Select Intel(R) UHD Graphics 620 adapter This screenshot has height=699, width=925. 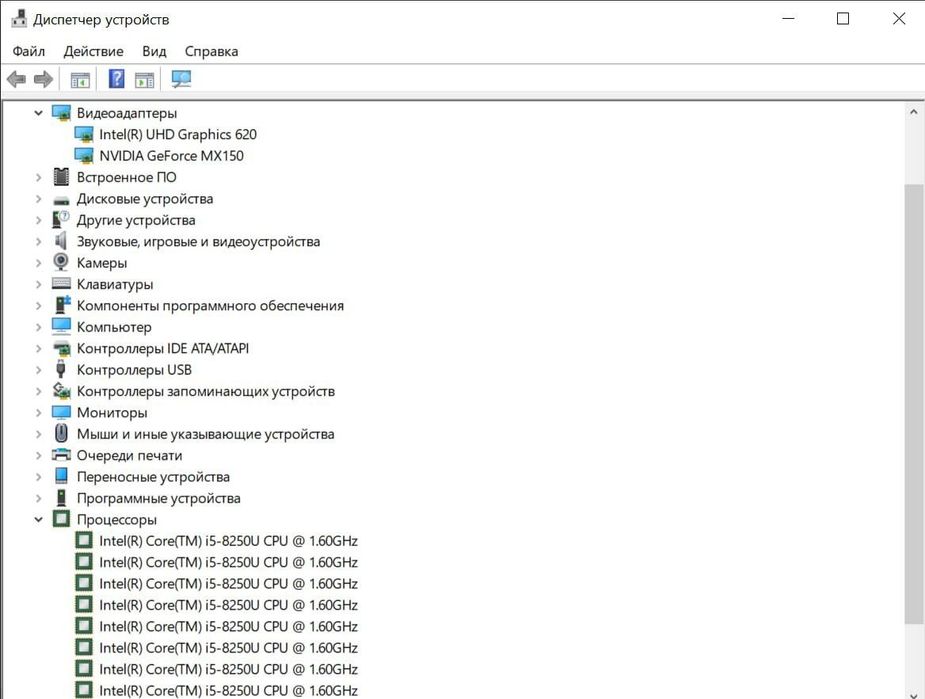pos(178,134)
